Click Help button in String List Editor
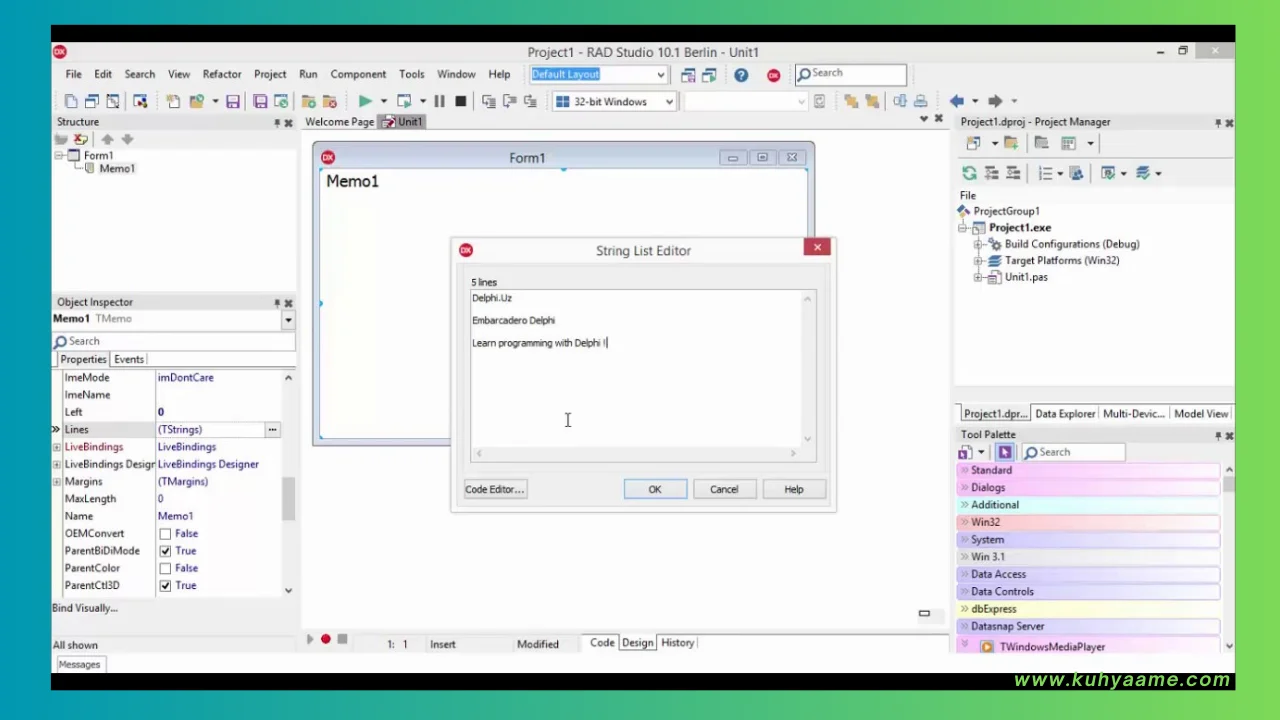This screenshot has width=1280, height=720. (x=794, y=489)
